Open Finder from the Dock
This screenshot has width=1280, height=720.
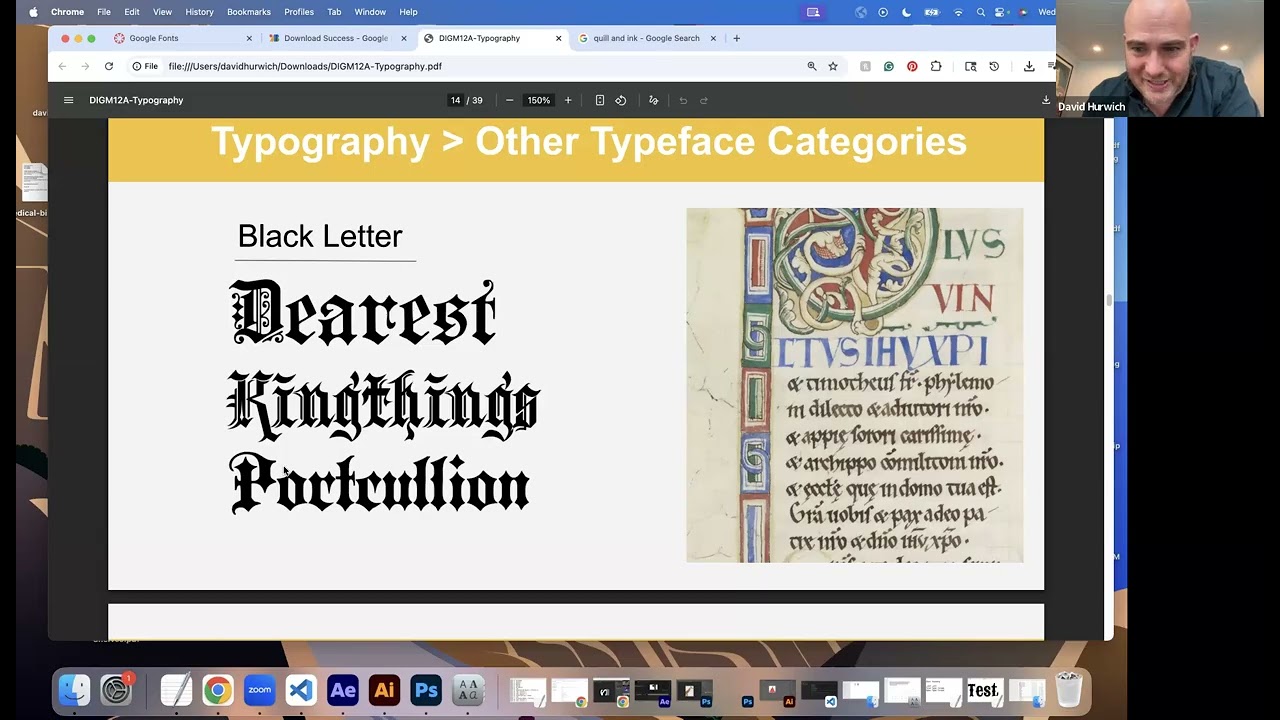pyautogui.click(x=74, y=690)
